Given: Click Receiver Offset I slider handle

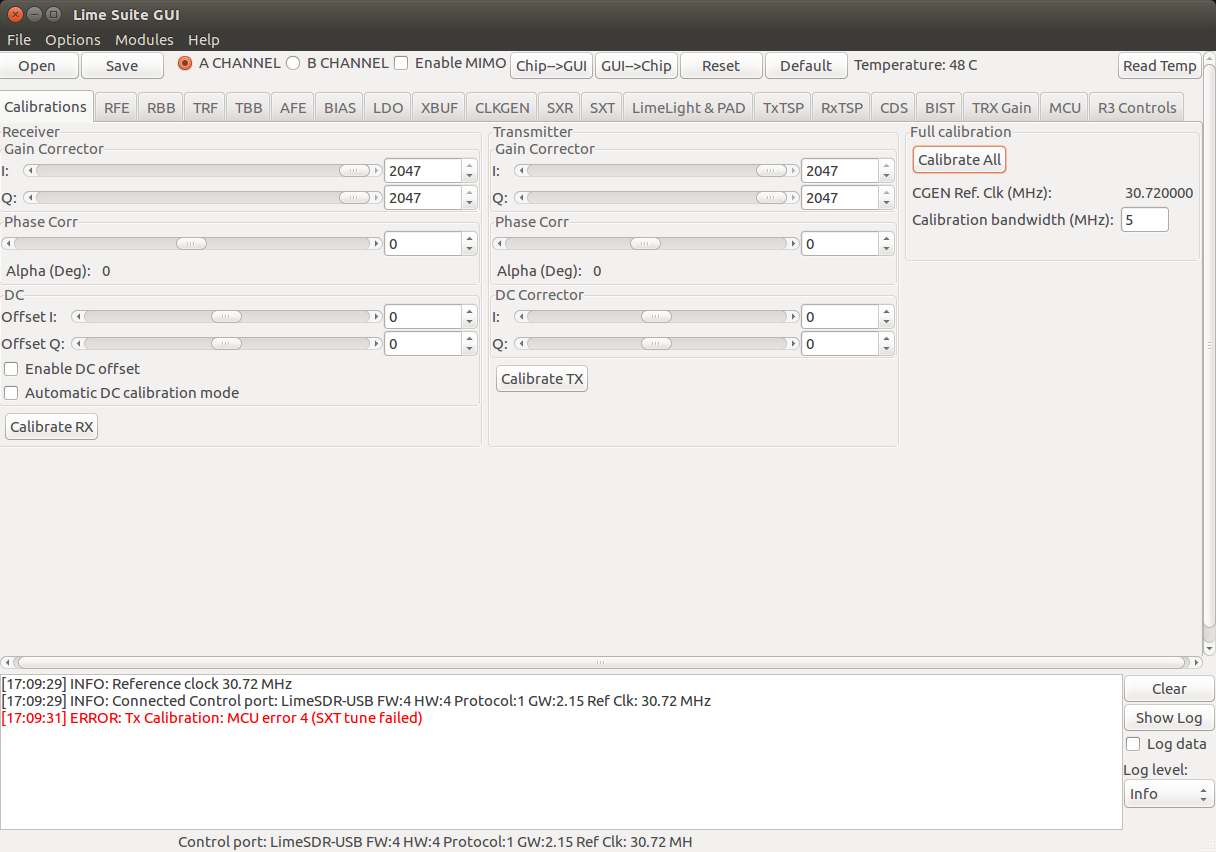Looking at the screenshot, I should 226,317.
